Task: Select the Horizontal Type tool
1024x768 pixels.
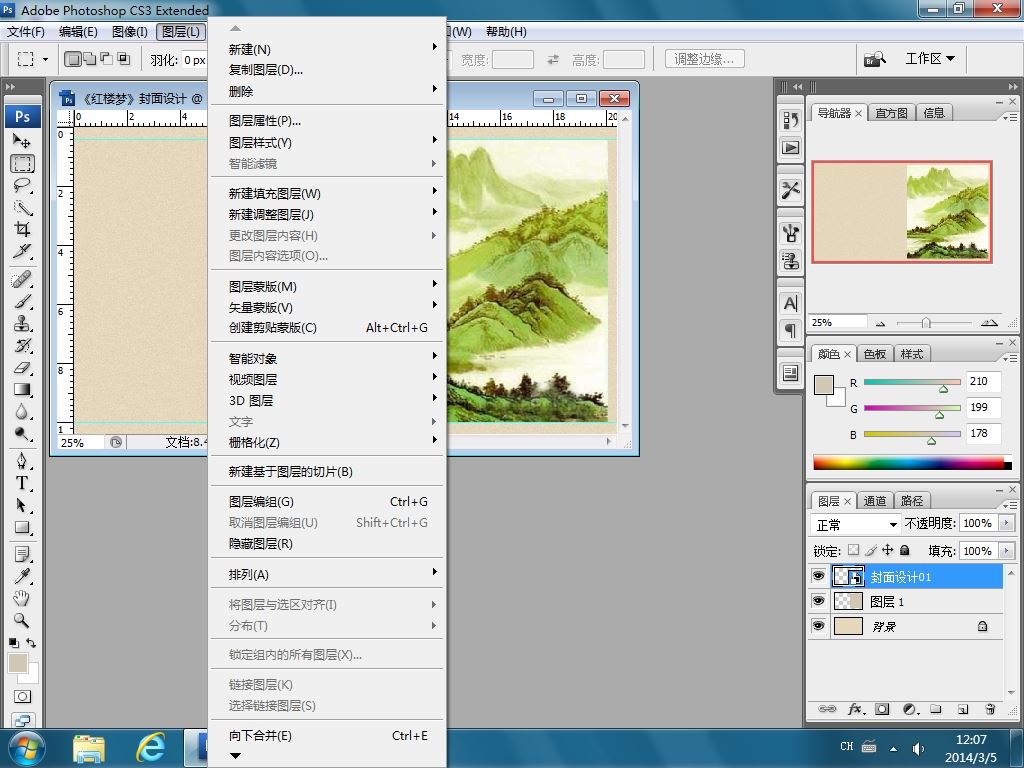Action: (x=22, y=483)
